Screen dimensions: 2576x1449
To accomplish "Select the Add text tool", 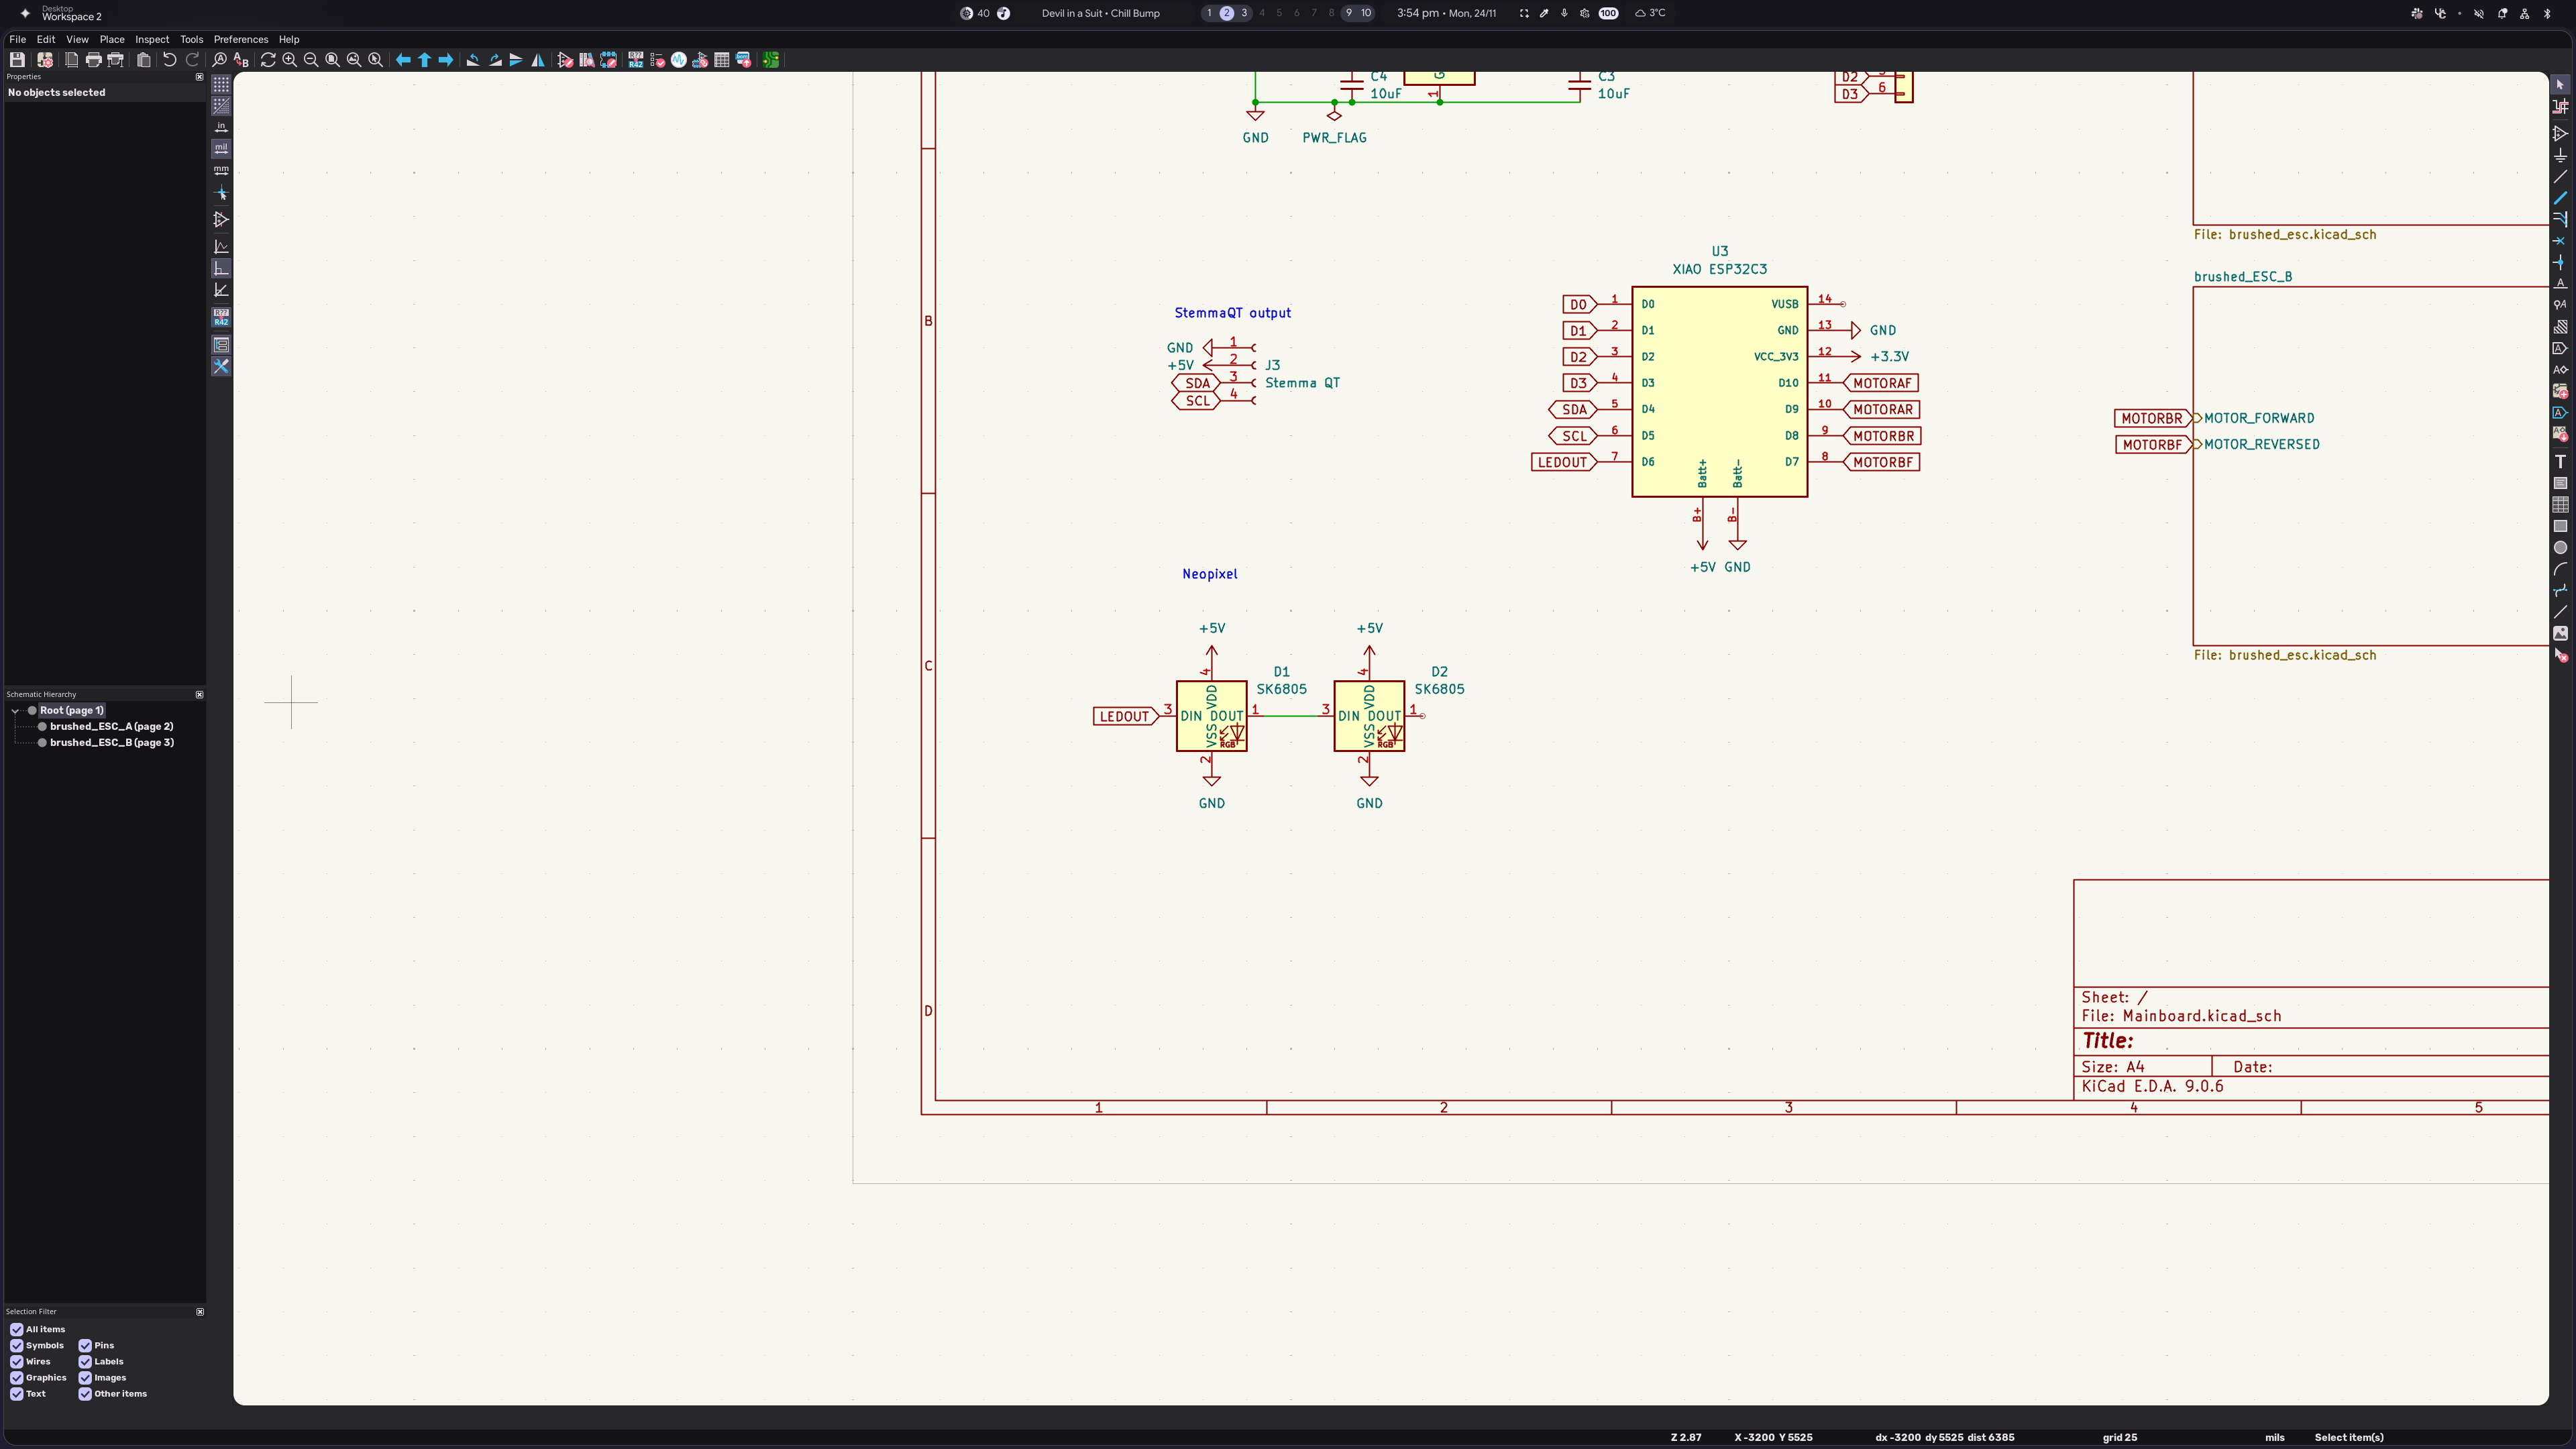I will coord(2560,461).
